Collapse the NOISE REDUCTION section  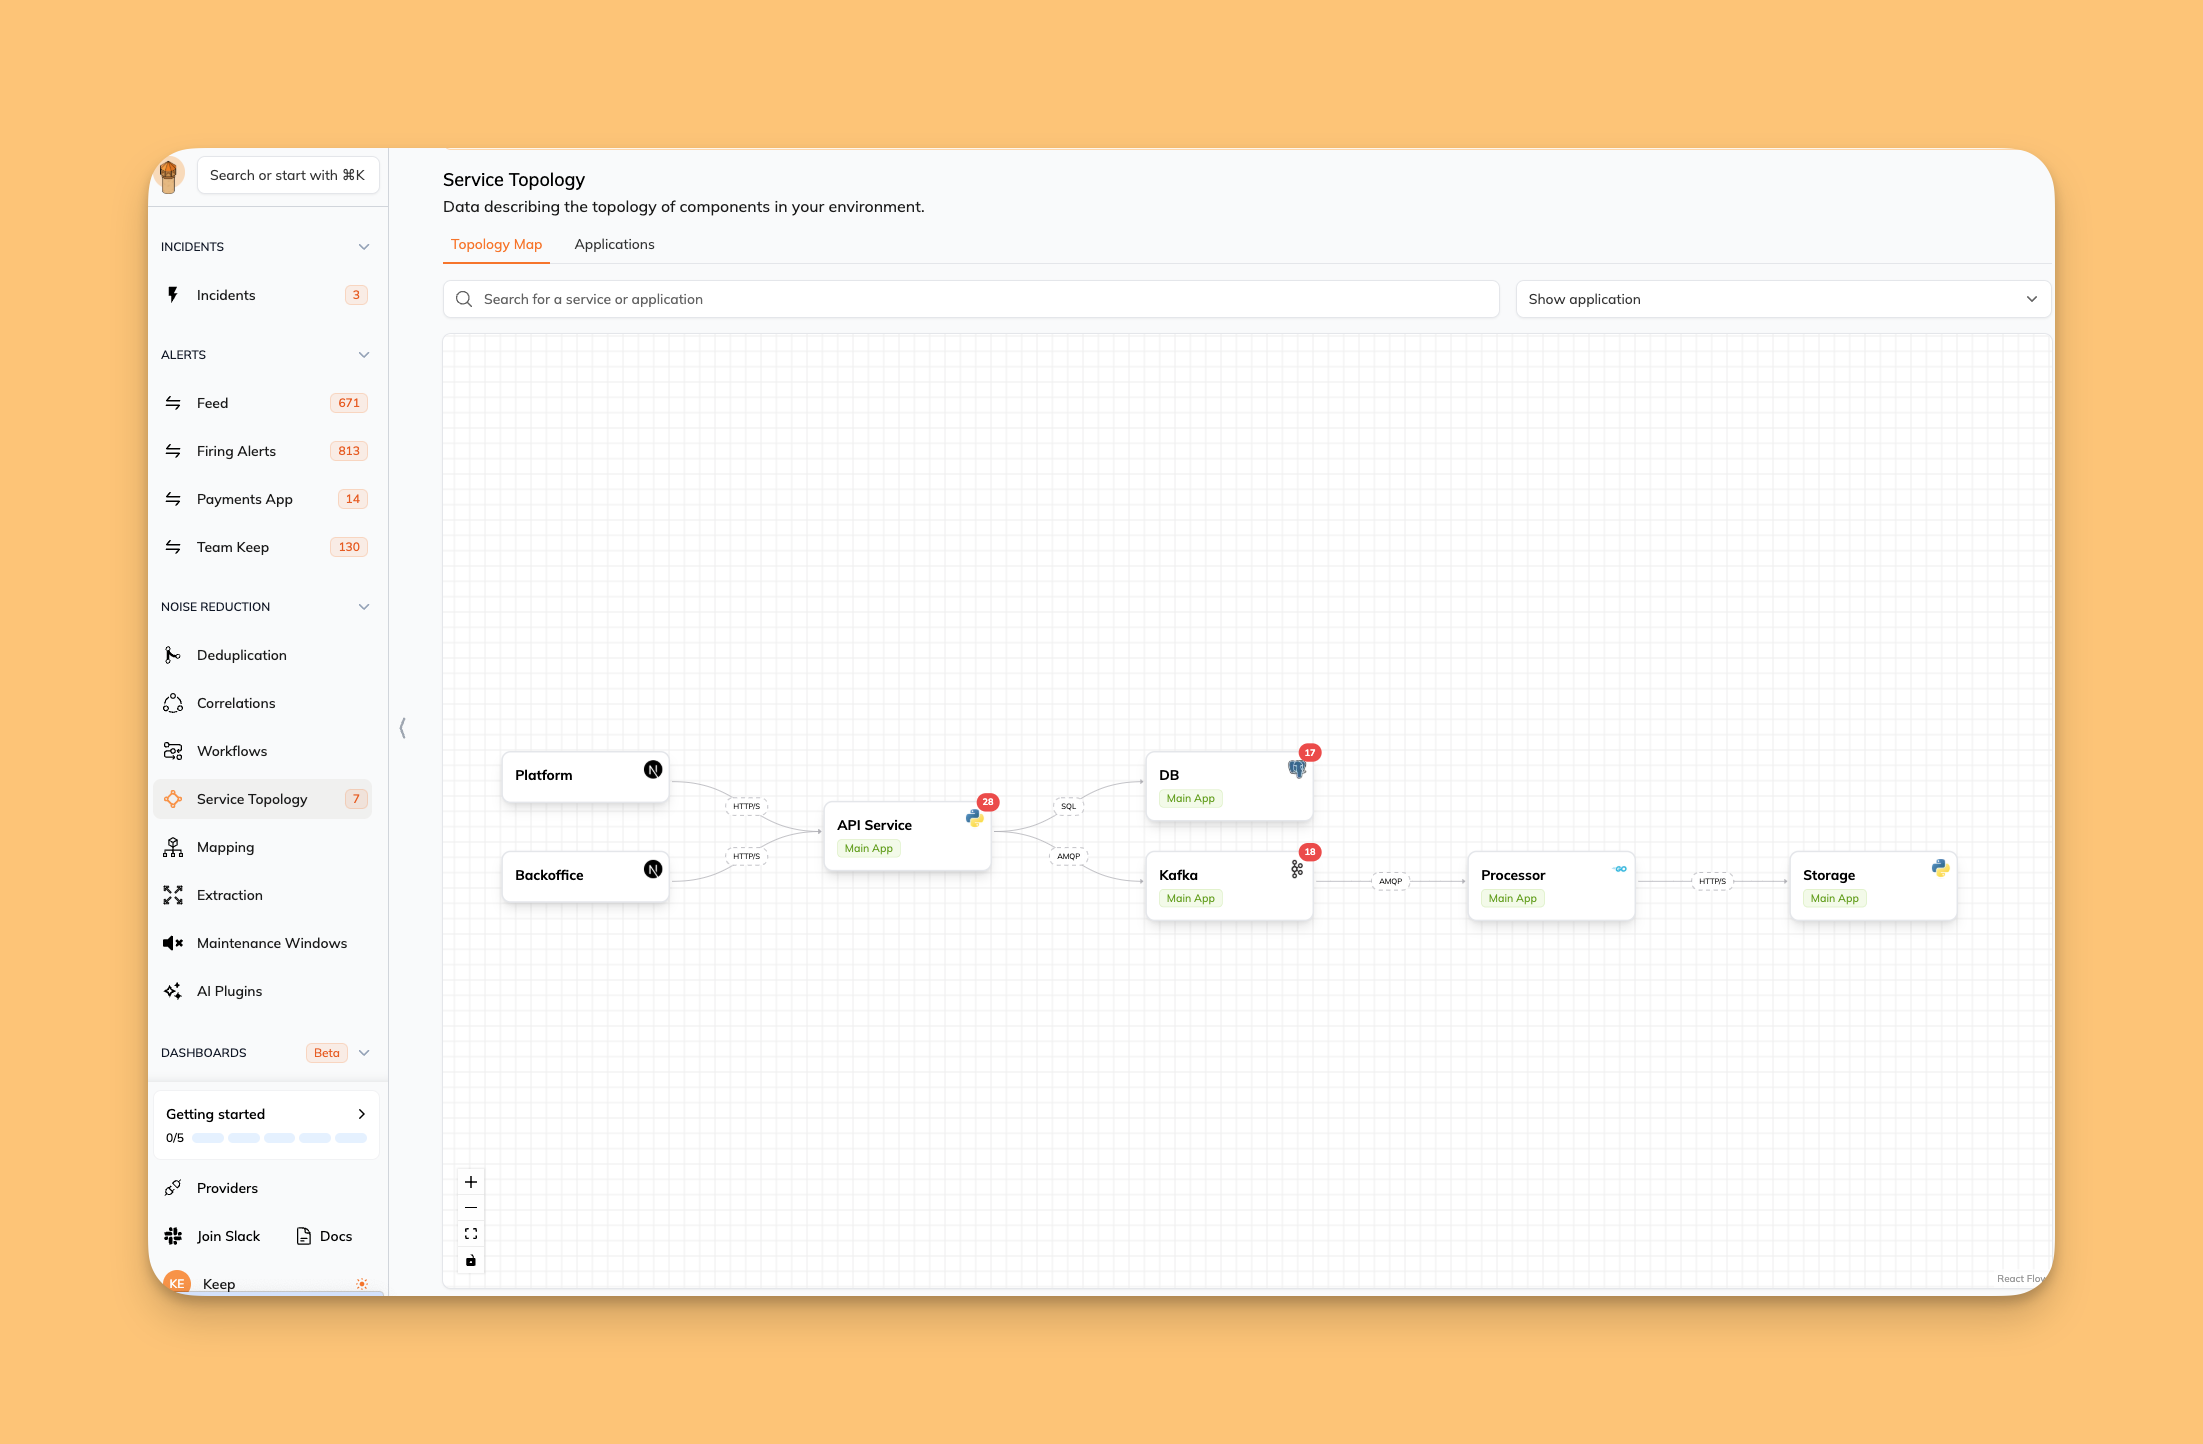tap(364, 607)
